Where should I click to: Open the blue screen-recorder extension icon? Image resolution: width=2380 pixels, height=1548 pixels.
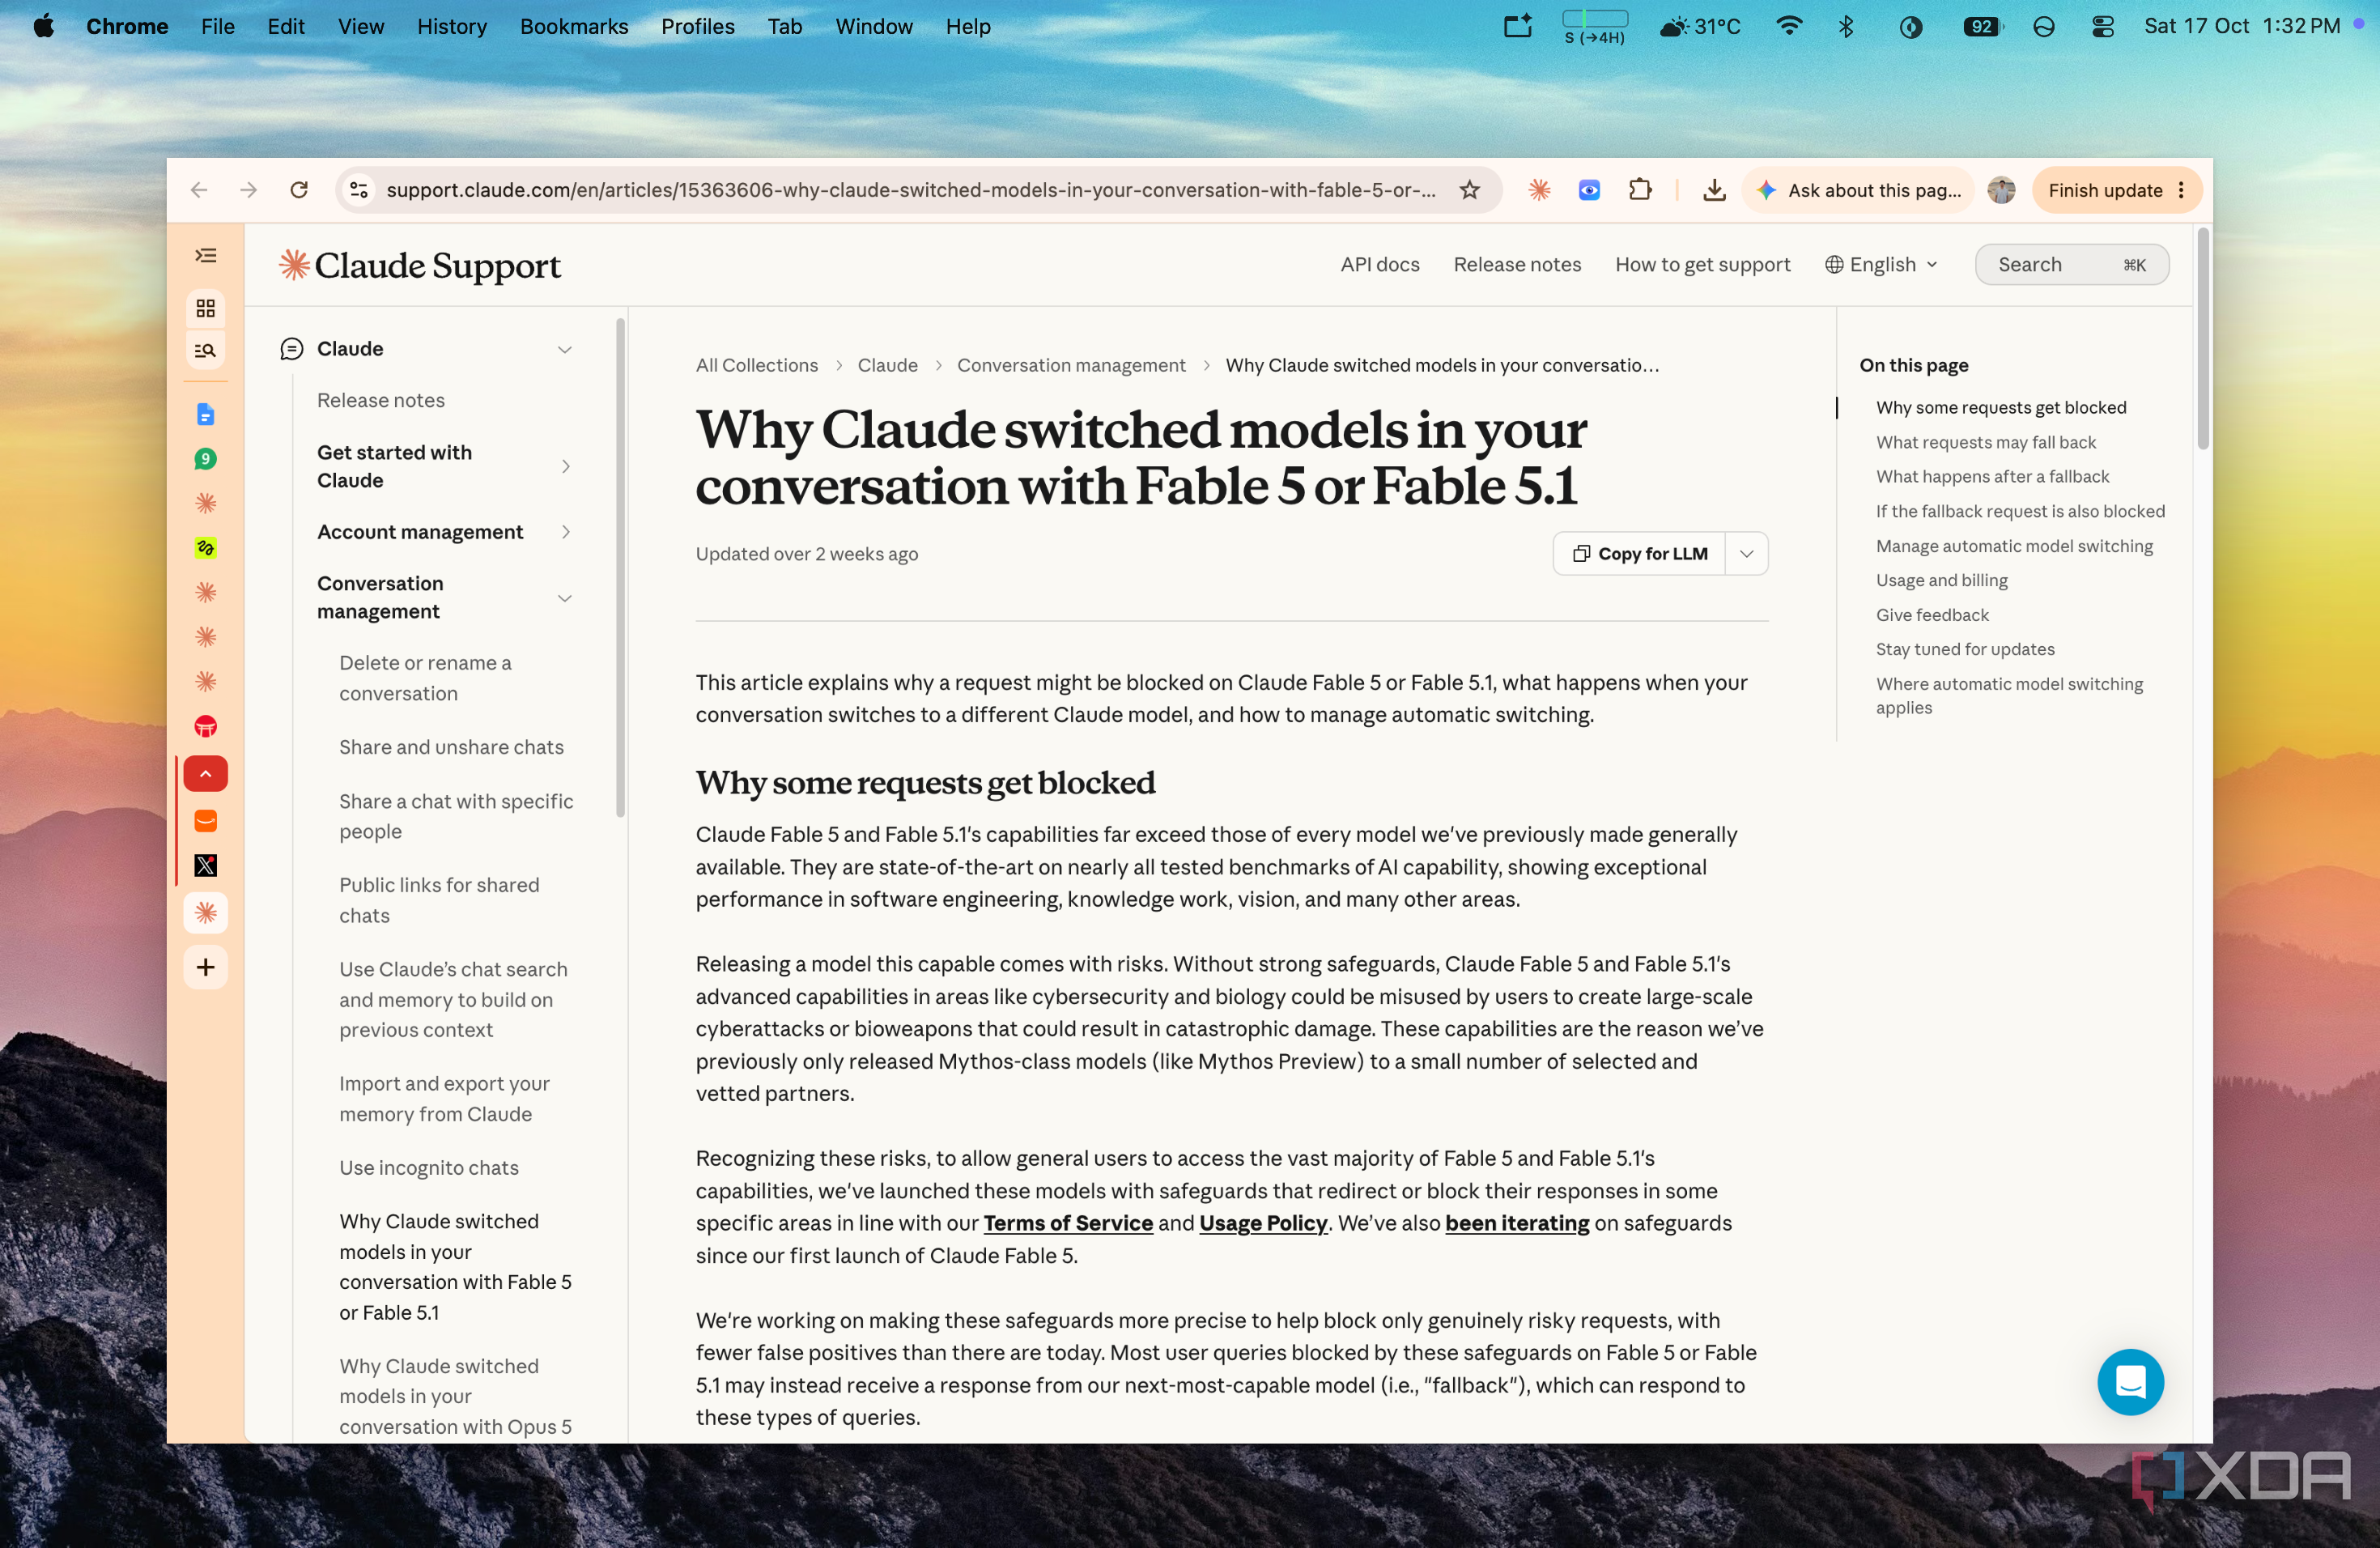click(1589, 190)
